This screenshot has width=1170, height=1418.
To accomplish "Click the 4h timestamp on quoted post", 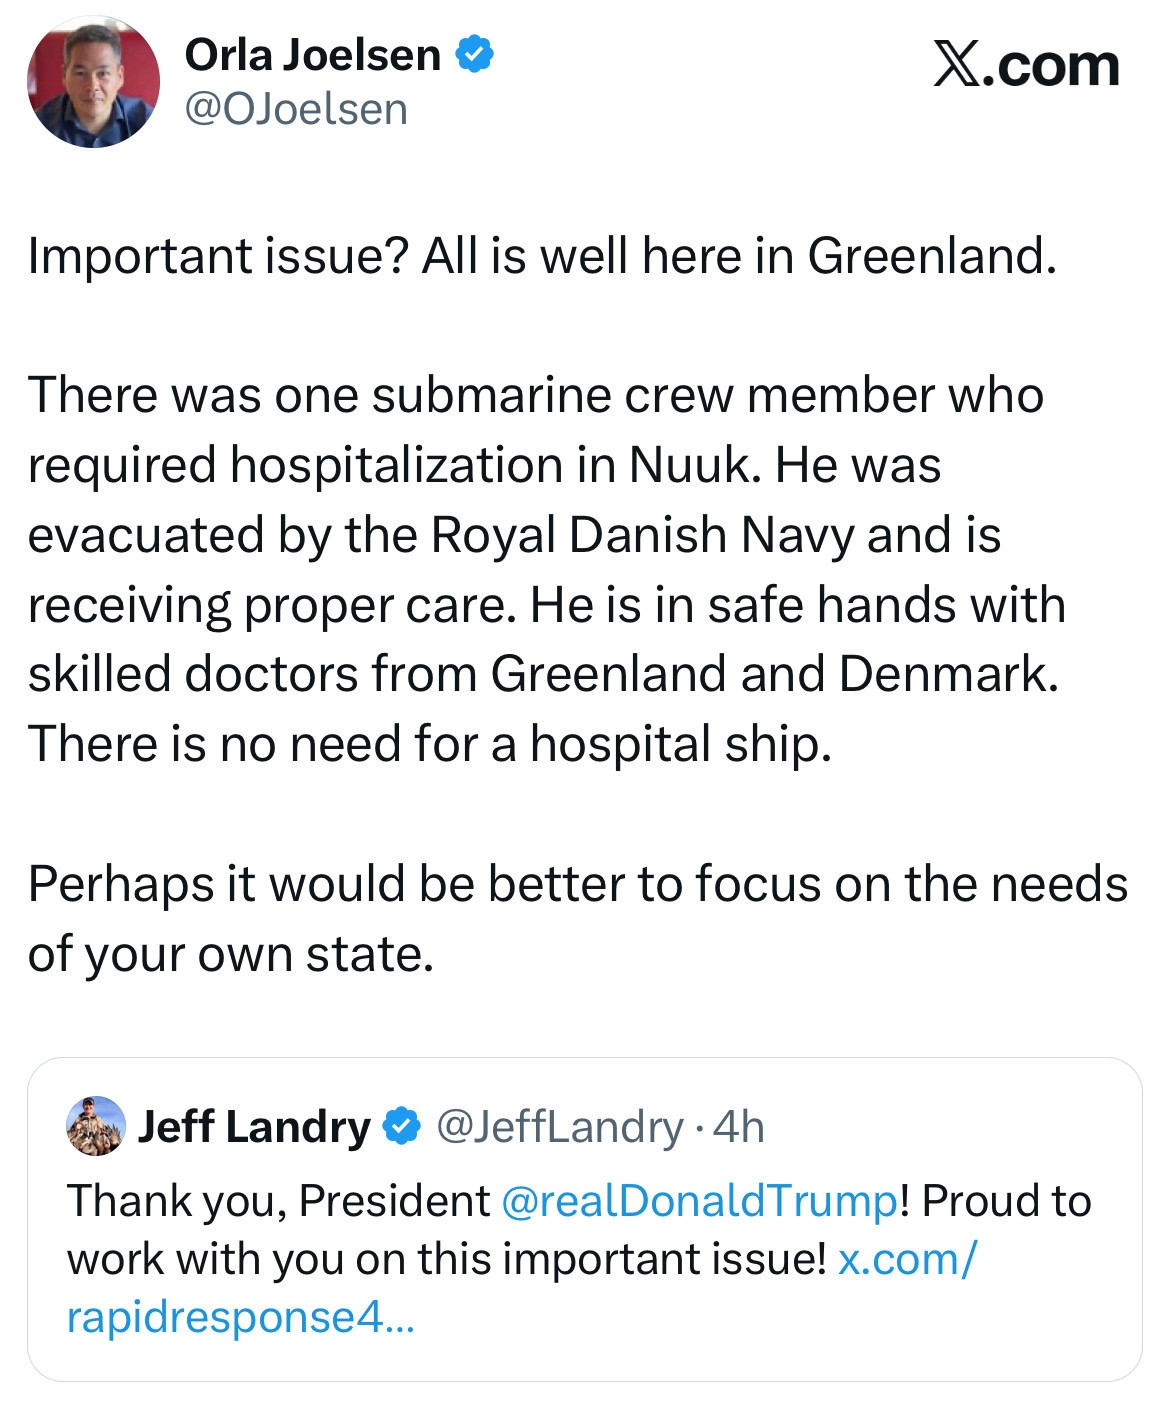I will [741, 1128].
